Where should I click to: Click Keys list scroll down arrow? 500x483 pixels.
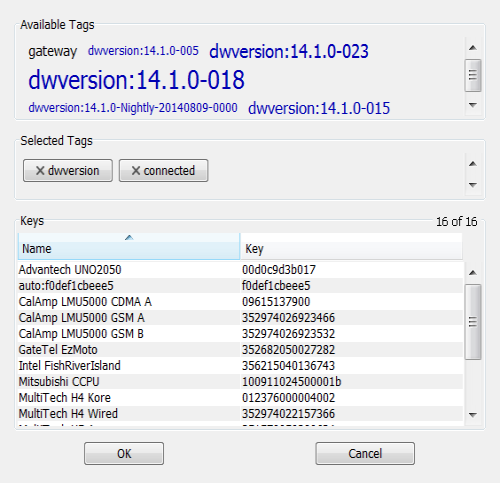[473, 415]
